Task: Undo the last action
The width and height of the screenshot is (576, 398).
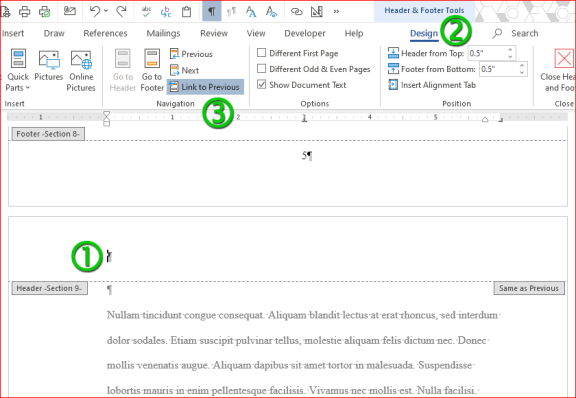Action: pyautogui.click(x=95, y=11)
